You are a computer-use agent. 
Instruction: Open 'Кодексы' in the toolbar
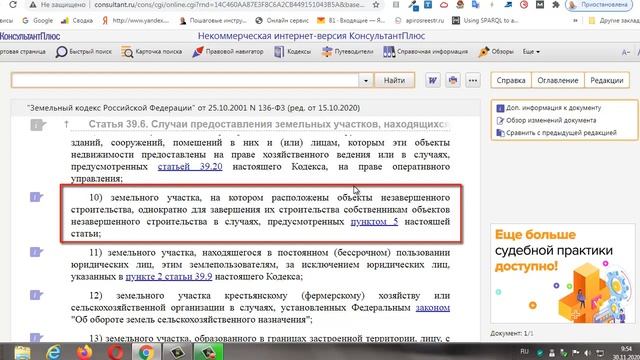[293, 52]
